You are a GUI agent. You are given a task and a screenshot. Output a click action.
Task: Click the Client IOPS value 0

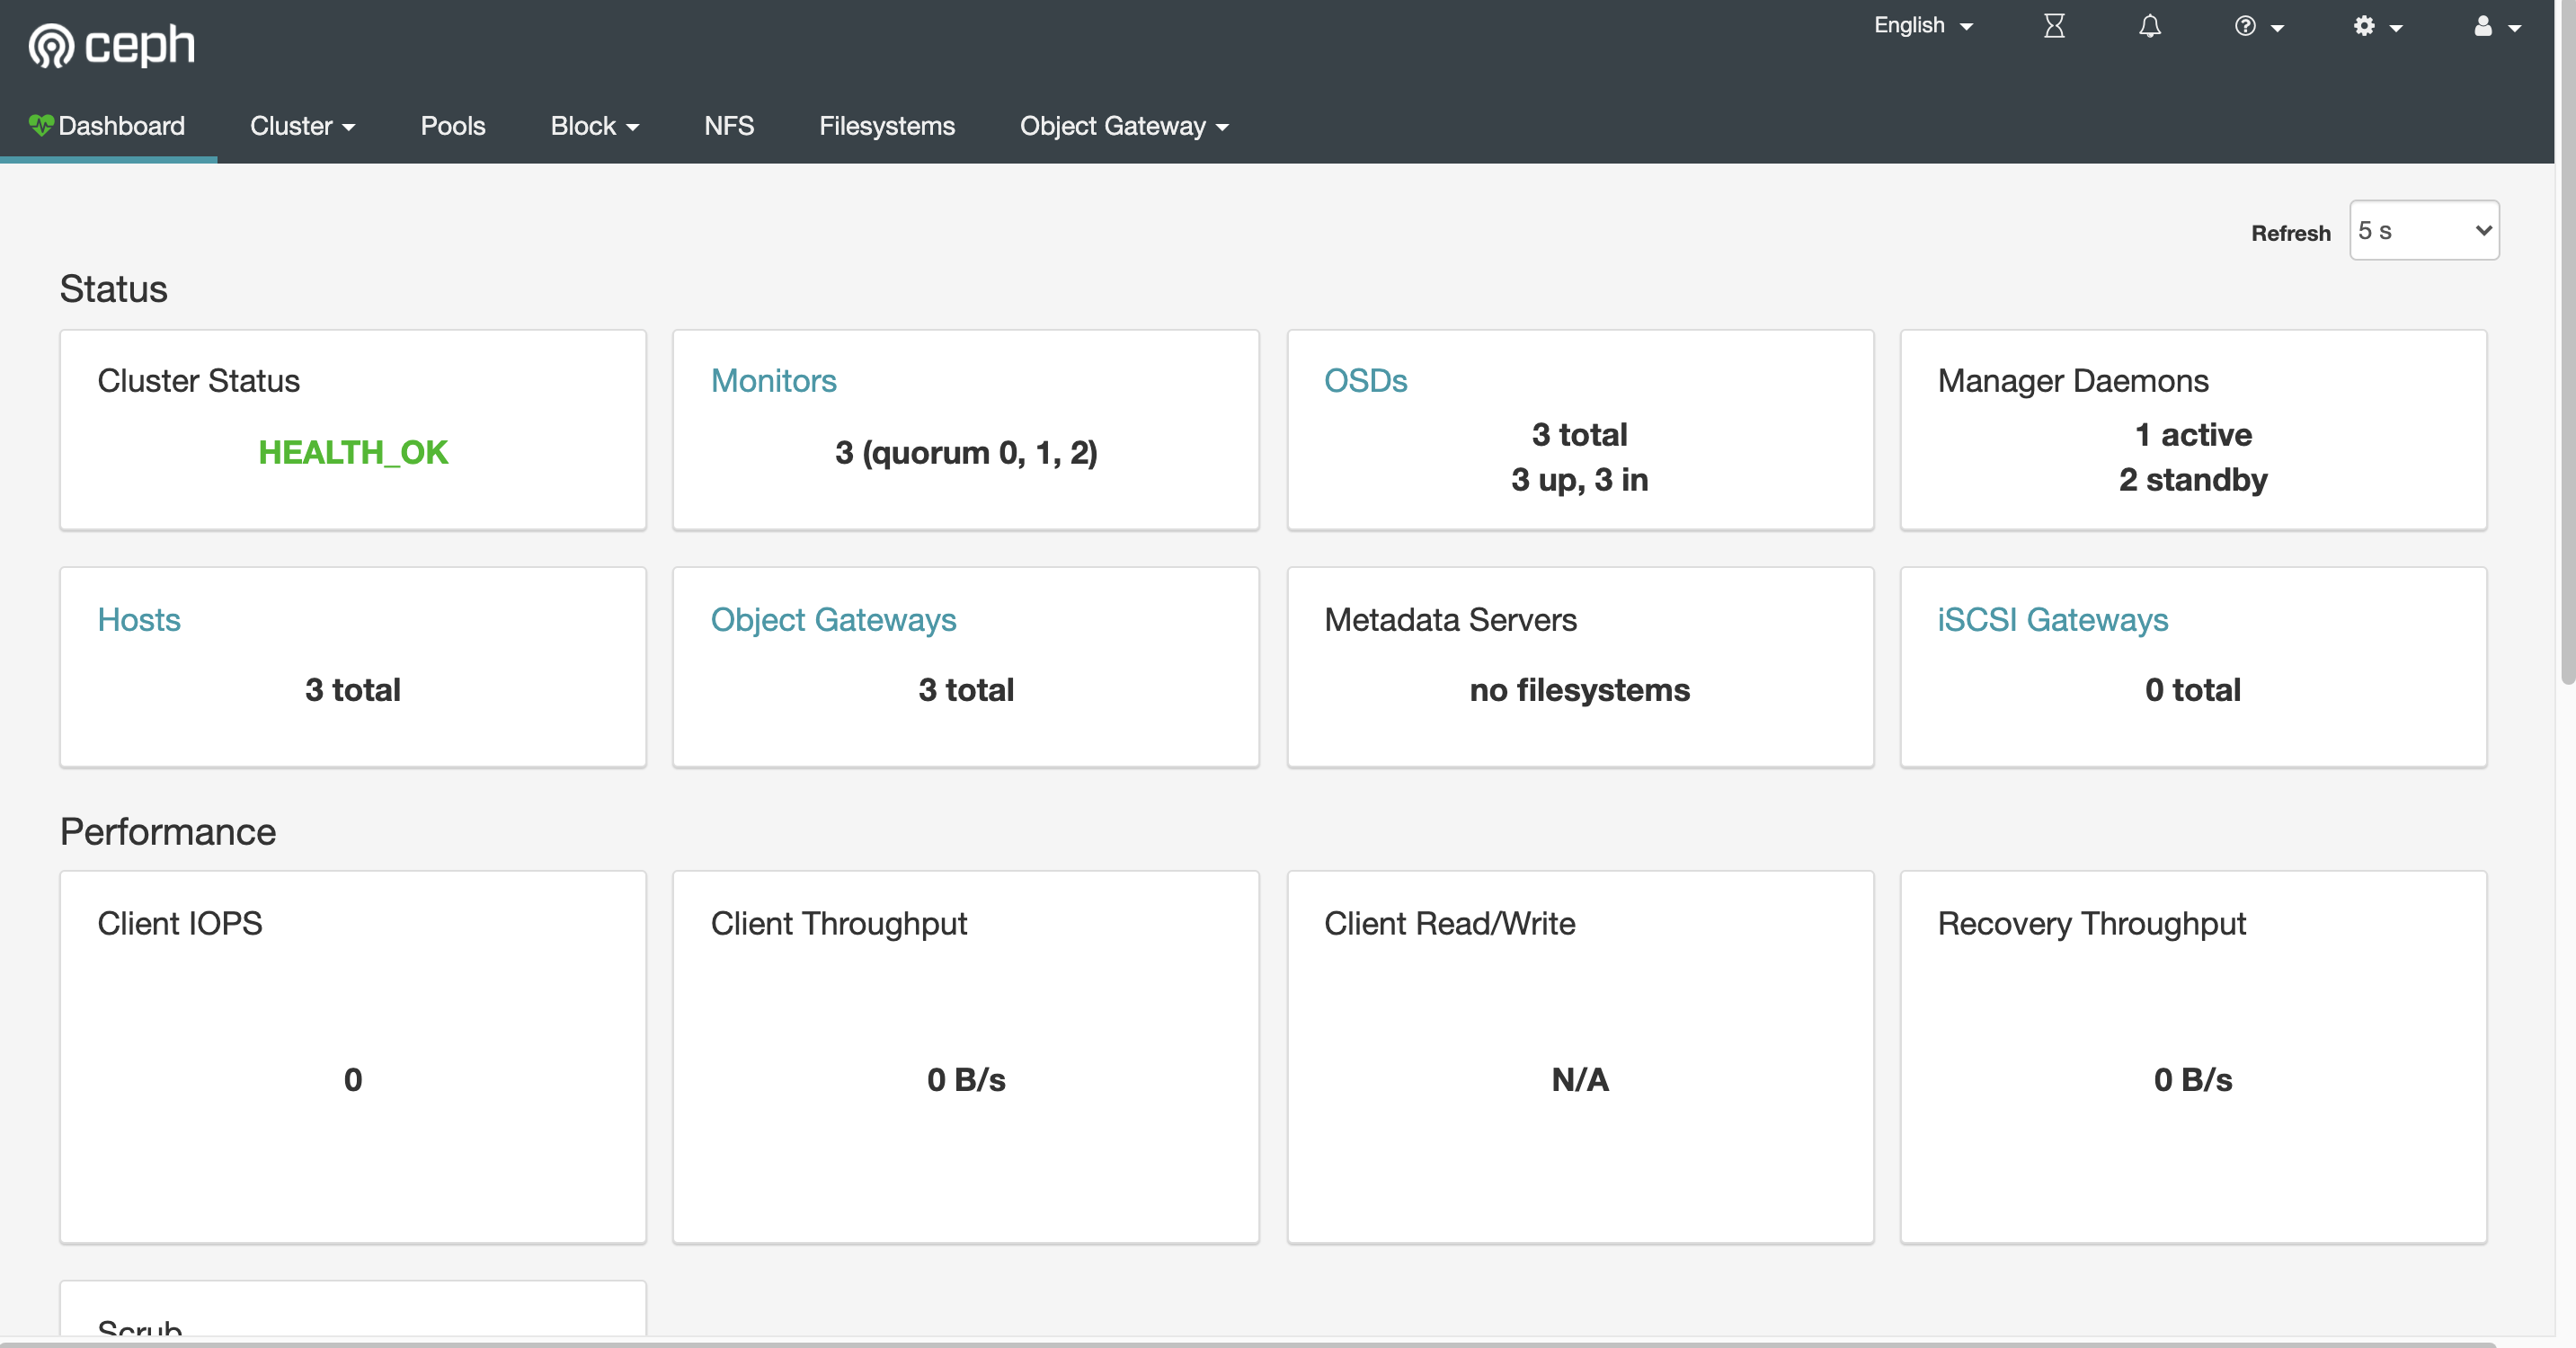353,1080
